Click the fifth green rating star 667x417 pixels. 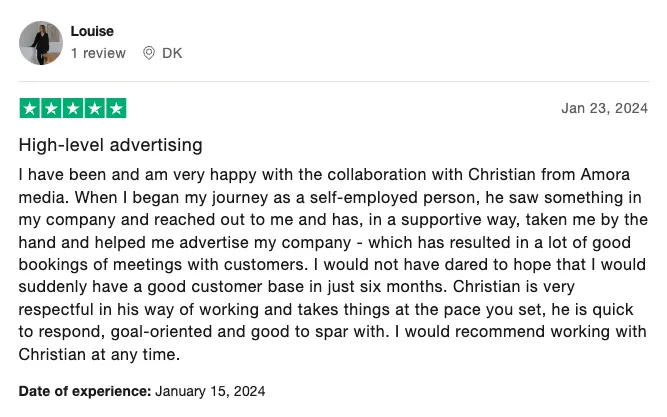point(116,108)
